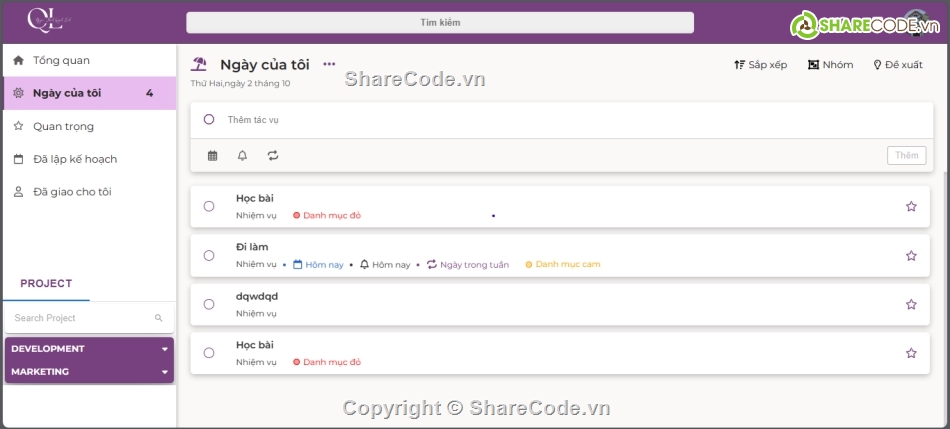Mark Đi làm task as important
This screenshot has height=429, width=950.
[911, 256]
